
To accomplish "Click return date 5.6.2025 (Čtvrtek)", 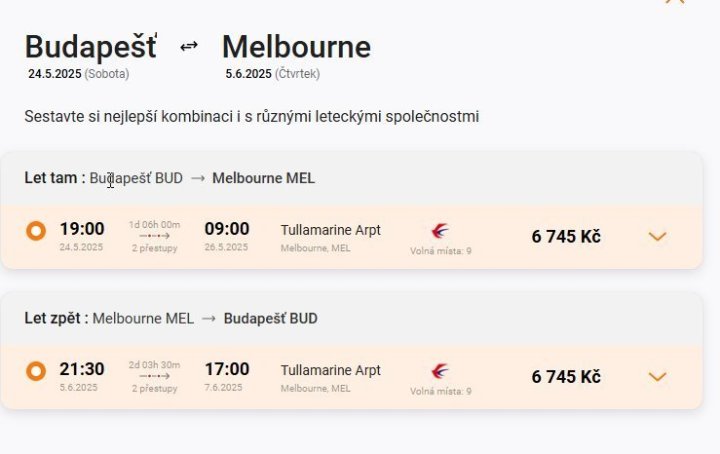I will pos(272,74).
